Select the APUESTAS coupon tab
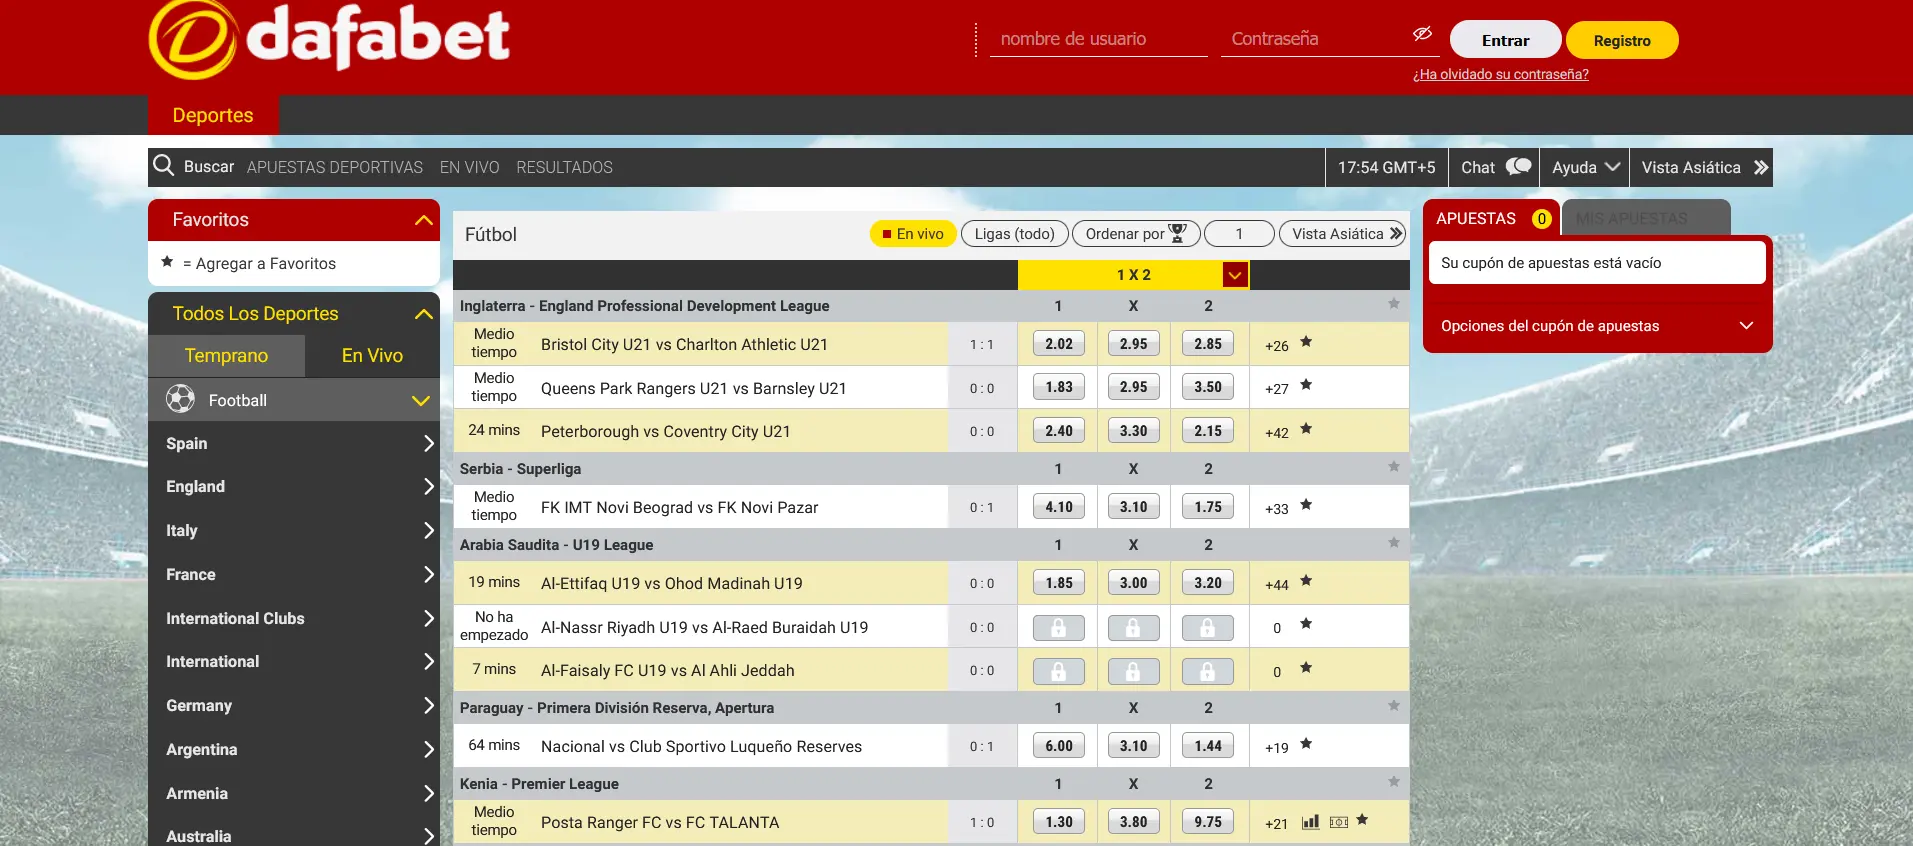Image resolution: width=1913 pixels, height=846 pixels. click(1491, 218)
